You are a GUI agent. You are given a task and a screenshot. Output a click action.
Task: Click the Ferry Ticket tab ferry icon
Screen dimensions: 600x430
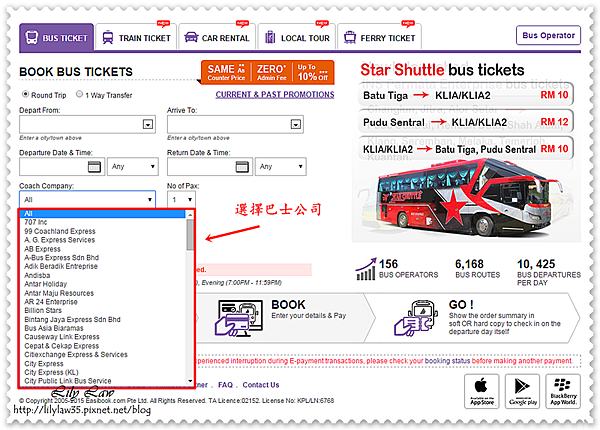tap(350, 37)
